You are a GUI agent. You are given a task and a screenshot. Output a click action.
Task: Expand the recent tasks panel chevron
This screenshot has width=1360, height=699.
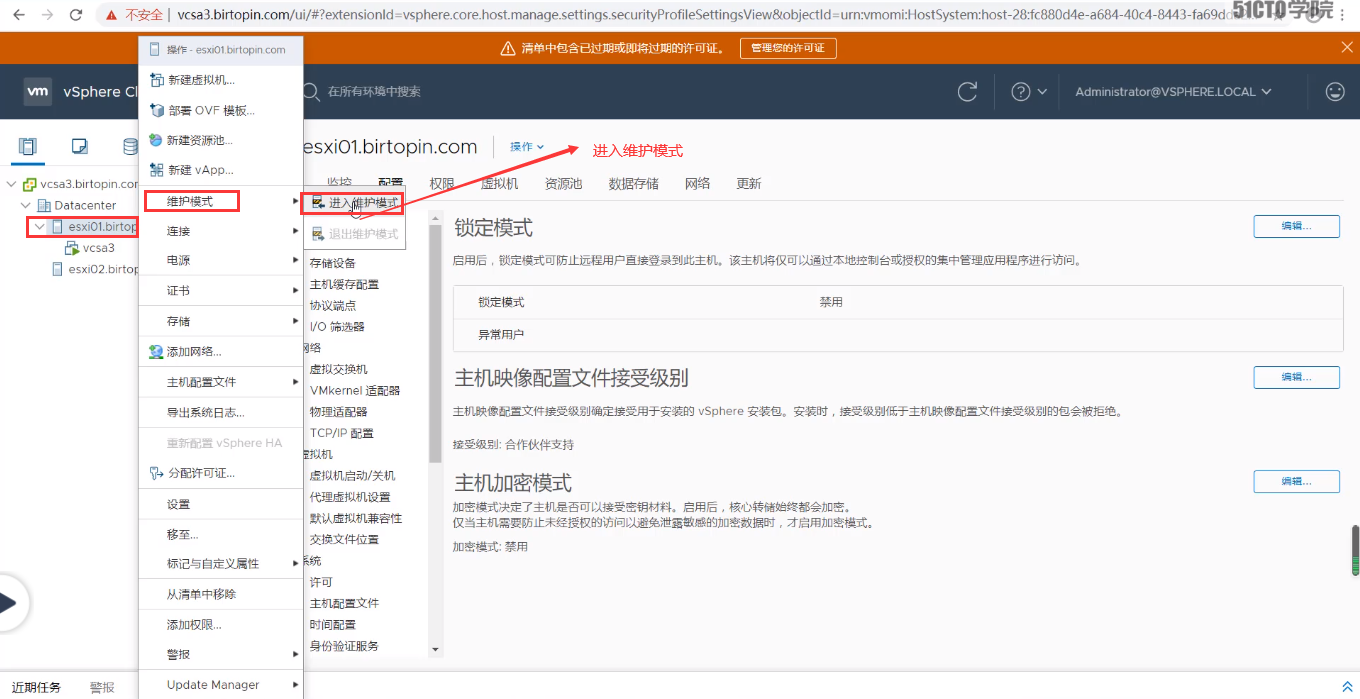click(1346, 687)
